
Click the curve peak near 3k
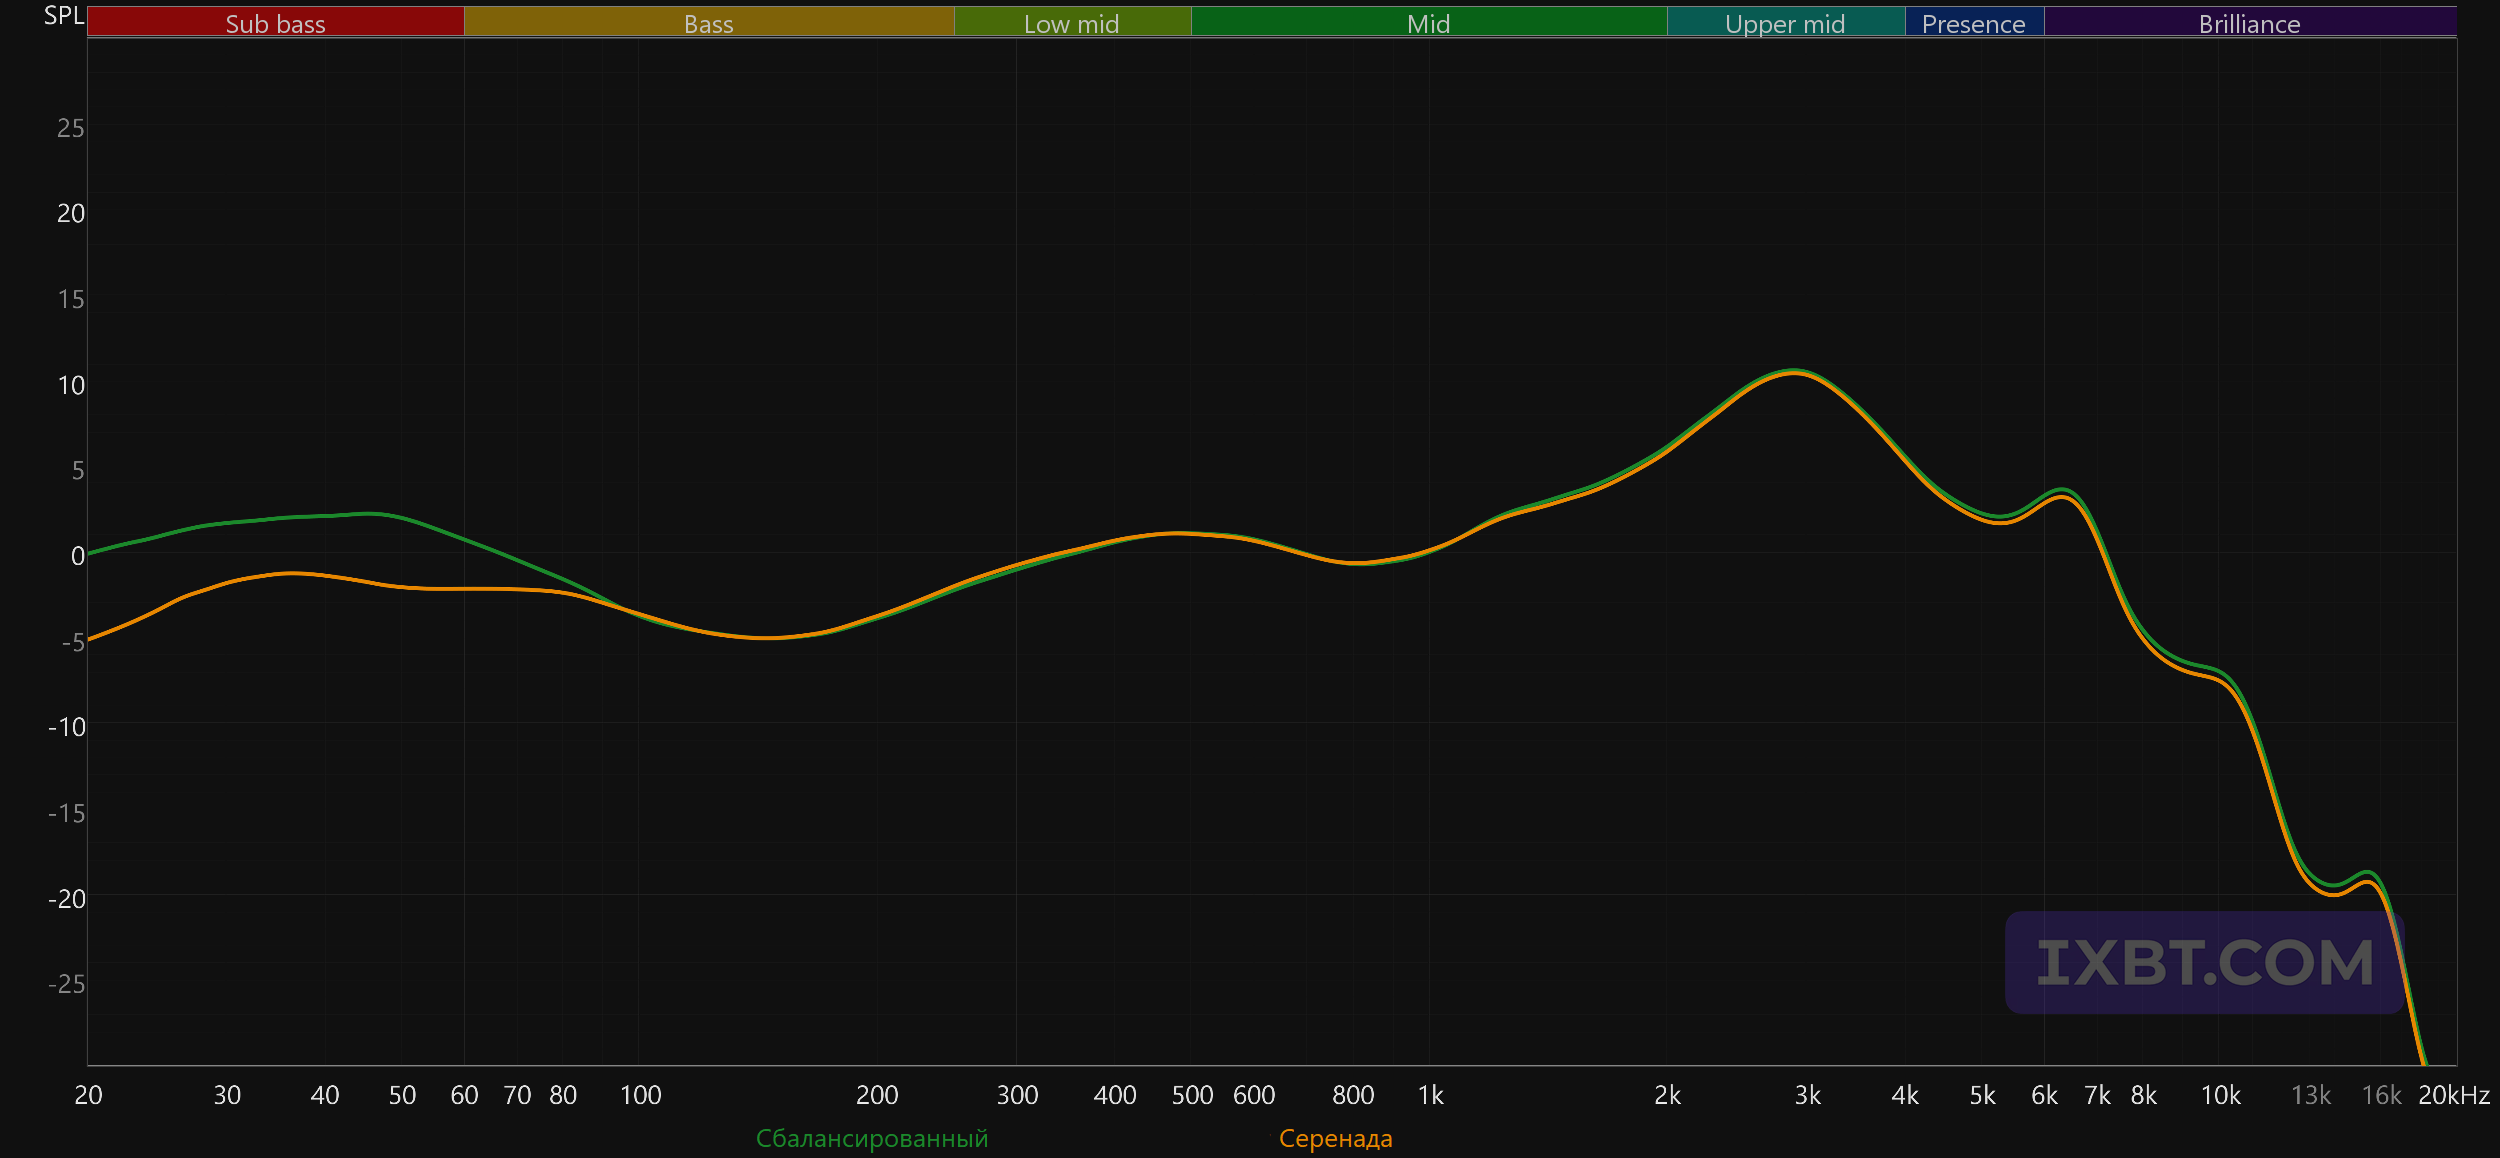coord(1795,371)
